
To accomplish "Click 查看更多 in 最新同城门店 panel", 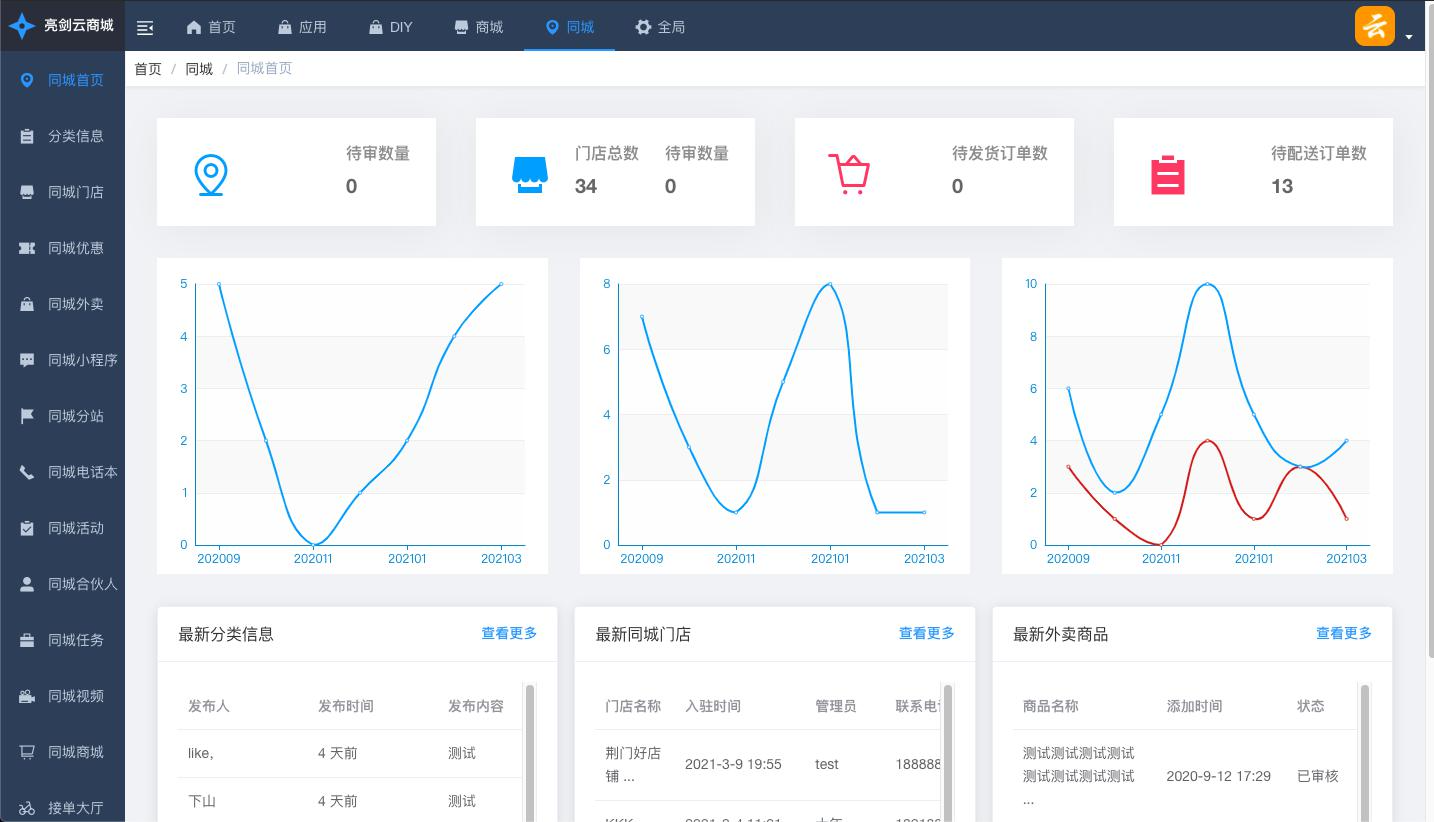I will tap(926, 633).
